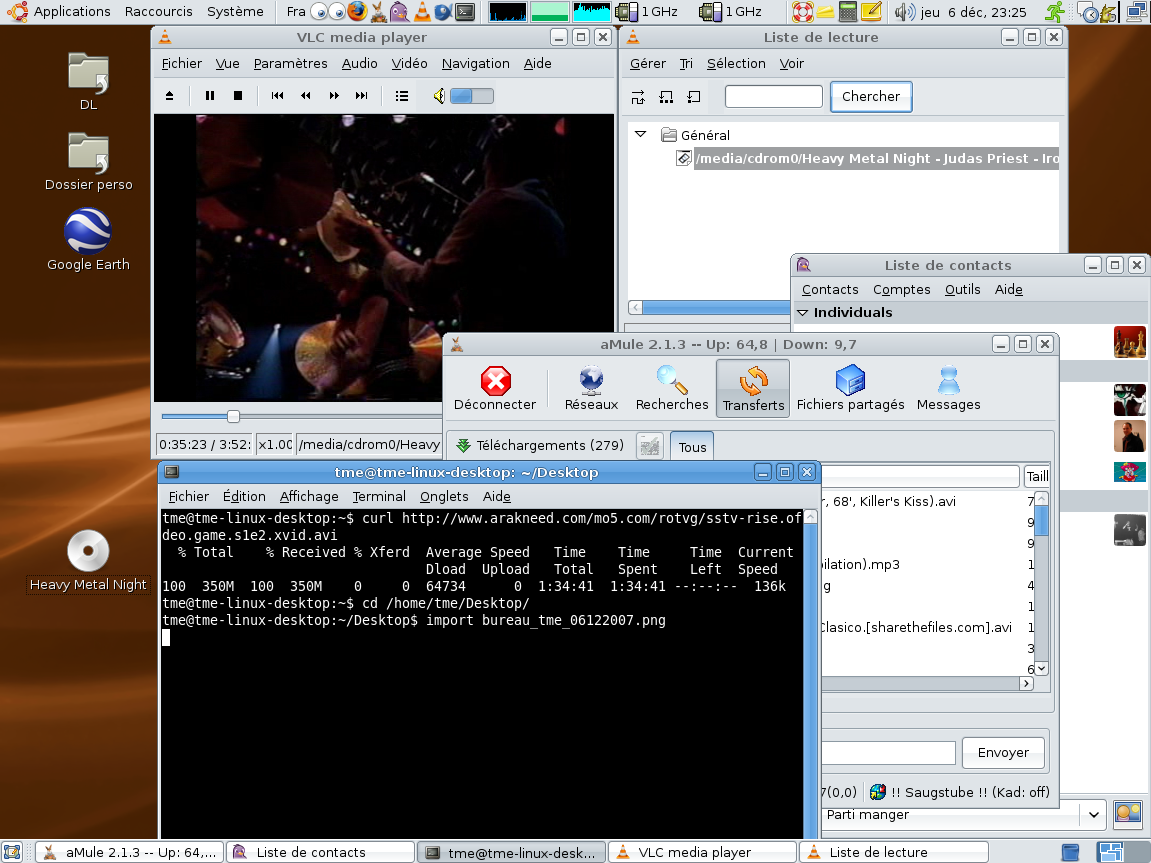Open VLC Navigation menu
This screenshot has height=863, width=1151.
click(x=476, y=63)
